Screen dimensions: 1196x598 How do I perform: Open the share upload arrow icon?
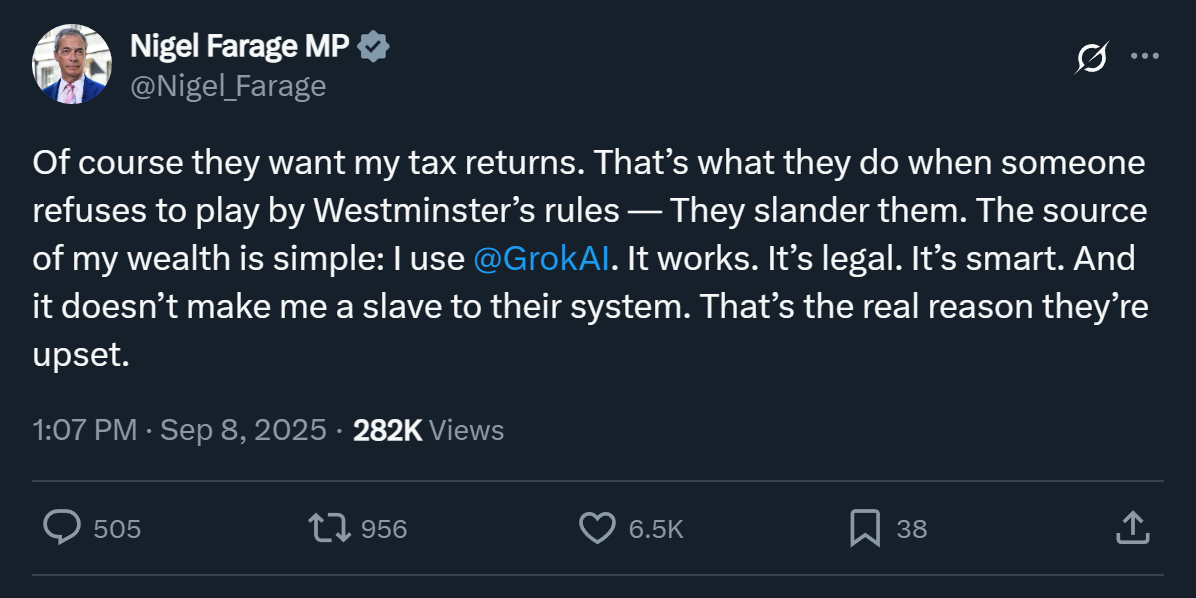tap(1130, 528)
